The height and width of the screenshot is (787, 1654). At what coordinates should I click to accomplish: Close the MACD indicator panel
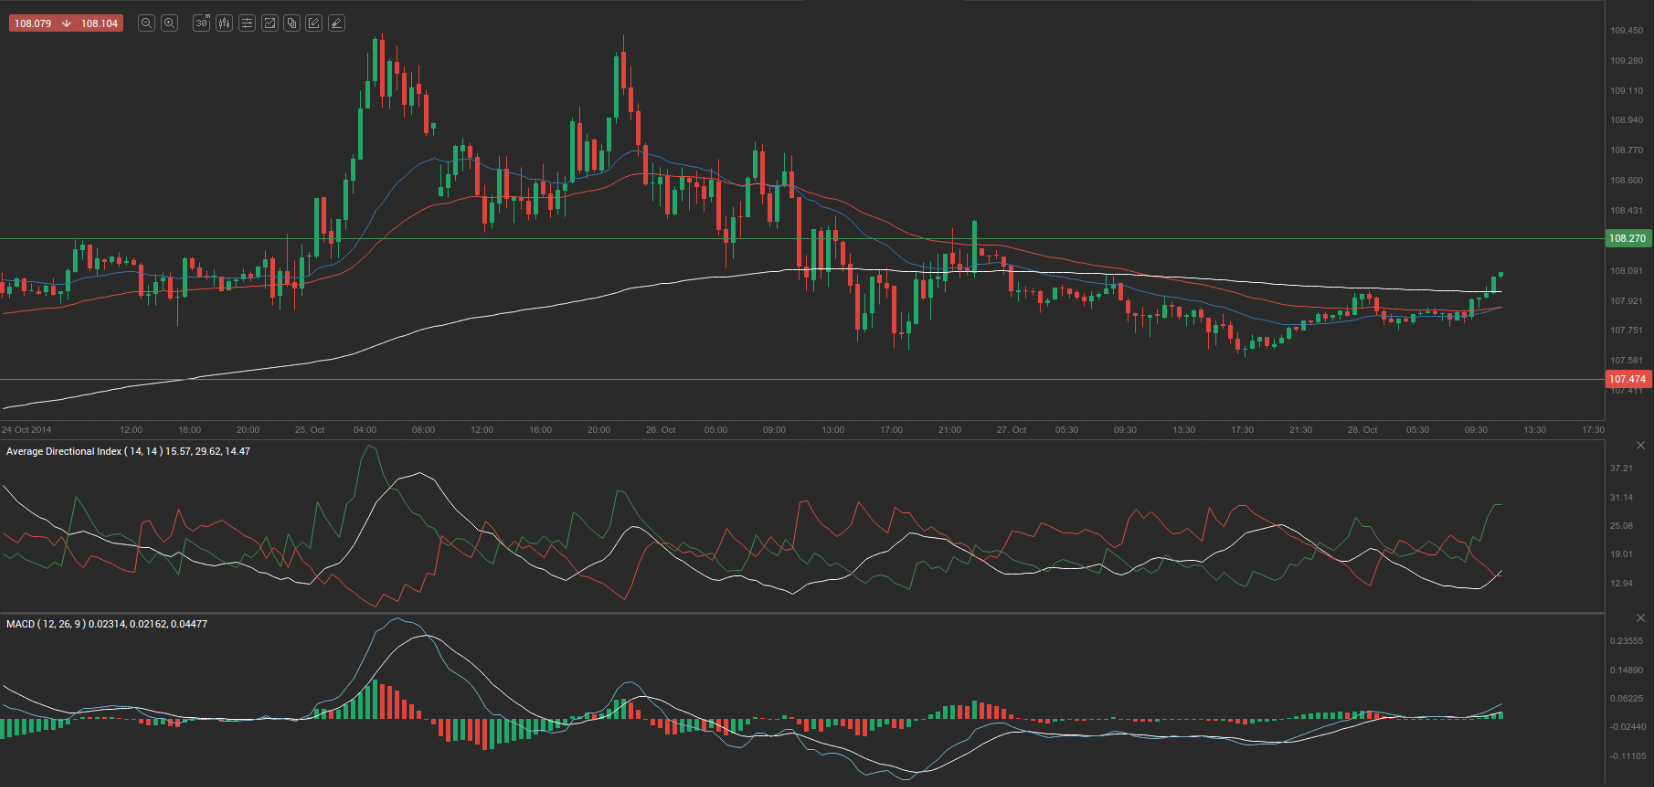click(1640, 618)
